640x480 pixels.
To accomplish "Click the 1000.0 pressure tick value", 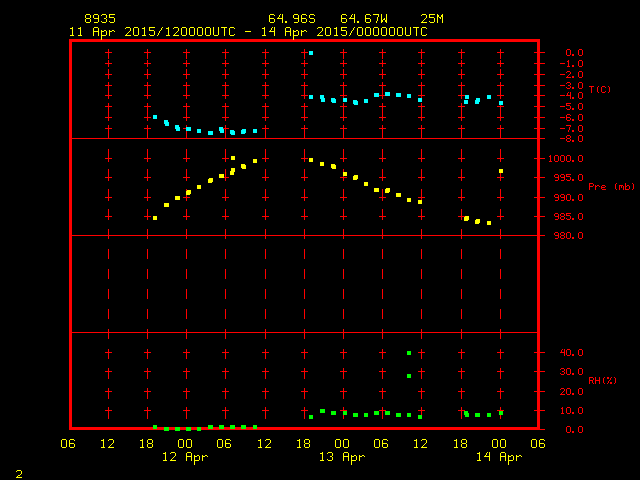I will 566,159.
